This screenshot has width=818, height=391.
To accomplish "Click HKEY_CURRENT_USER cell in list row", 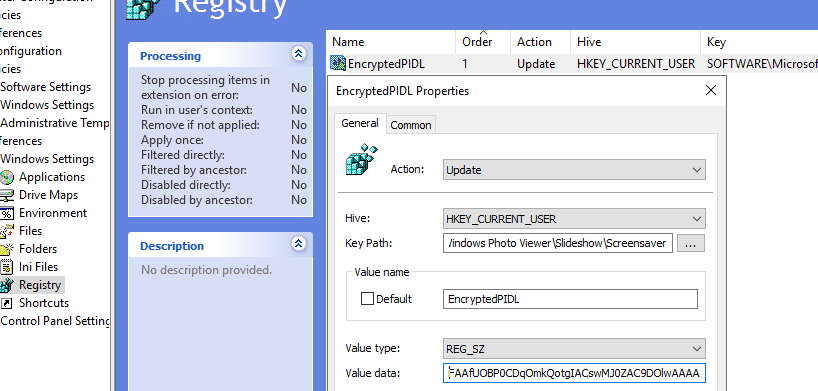I will tap(636, 64).
